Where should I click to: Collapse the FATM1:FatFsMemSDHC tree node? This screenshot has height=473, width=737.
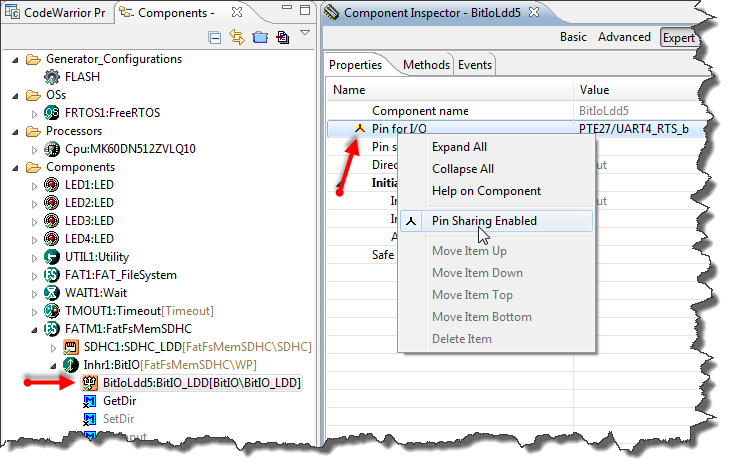pos(35,328)
